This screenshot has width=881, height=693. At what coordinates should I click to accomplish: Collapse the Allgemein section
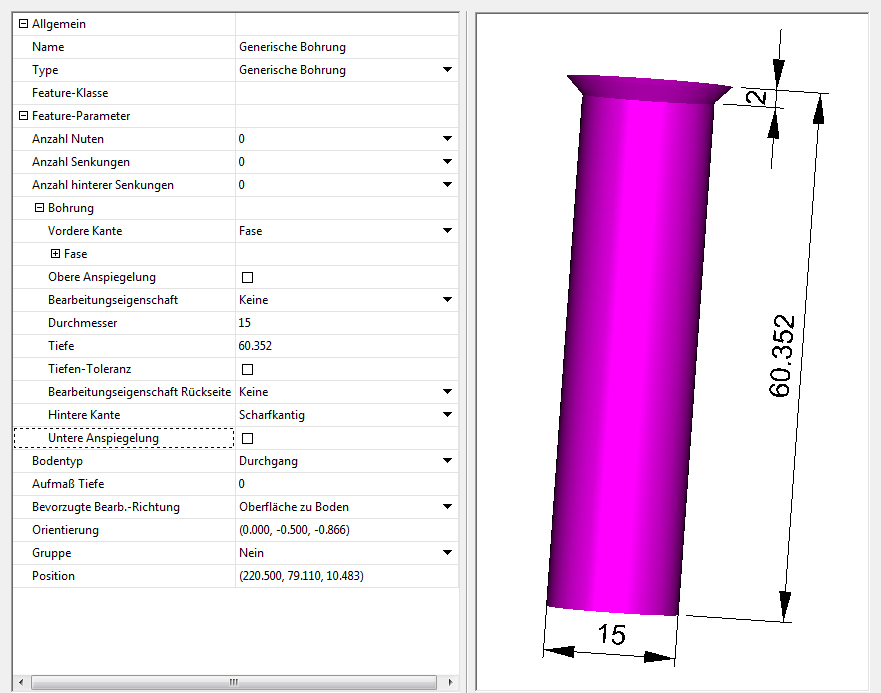(24, 24)
